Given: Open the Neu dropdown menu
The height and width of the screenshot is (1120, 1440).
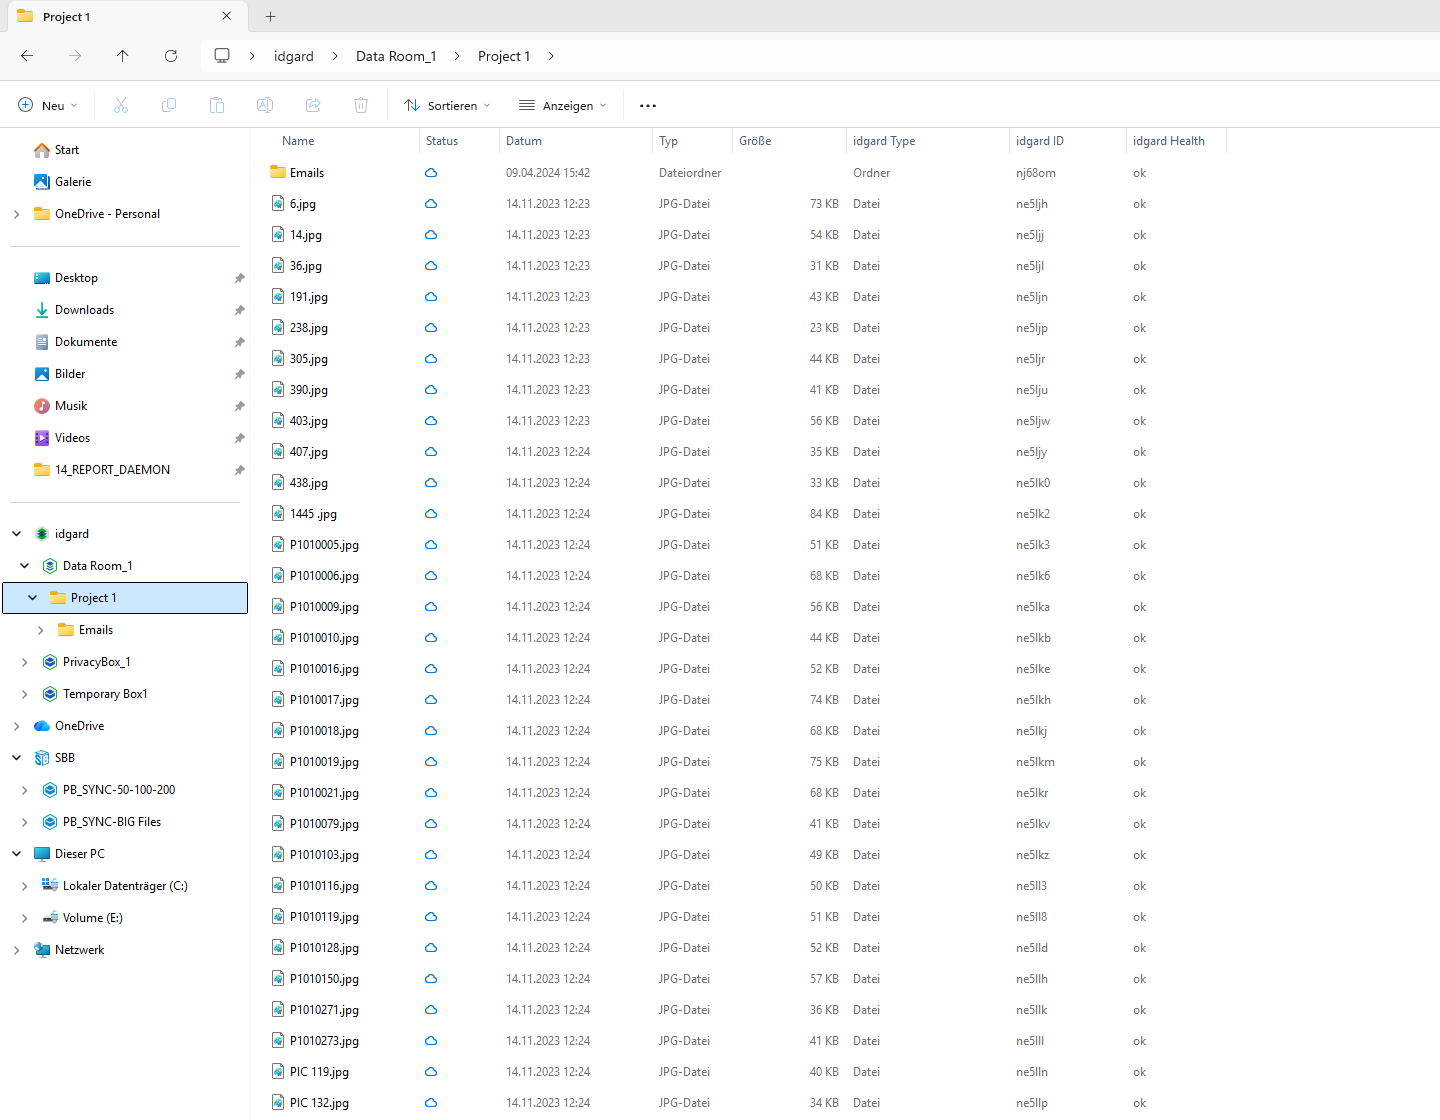Looking at the screenshot, I should coord(48,105).
